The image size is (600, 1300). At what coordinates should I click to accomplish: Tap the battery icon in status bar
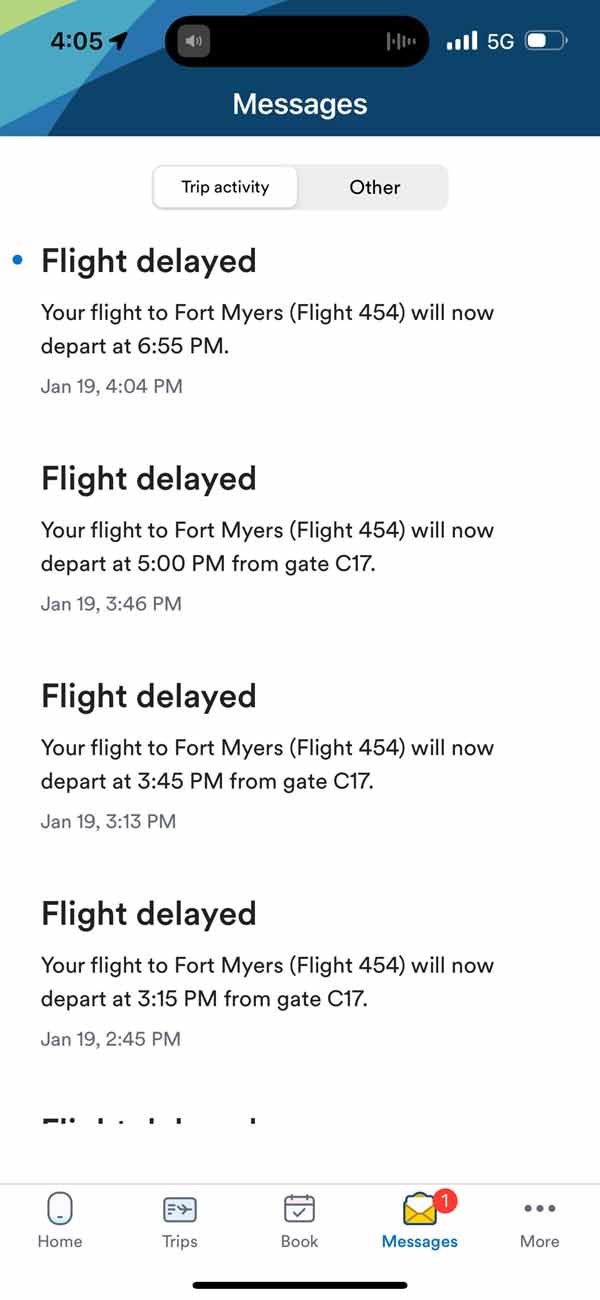click(546, 41)
